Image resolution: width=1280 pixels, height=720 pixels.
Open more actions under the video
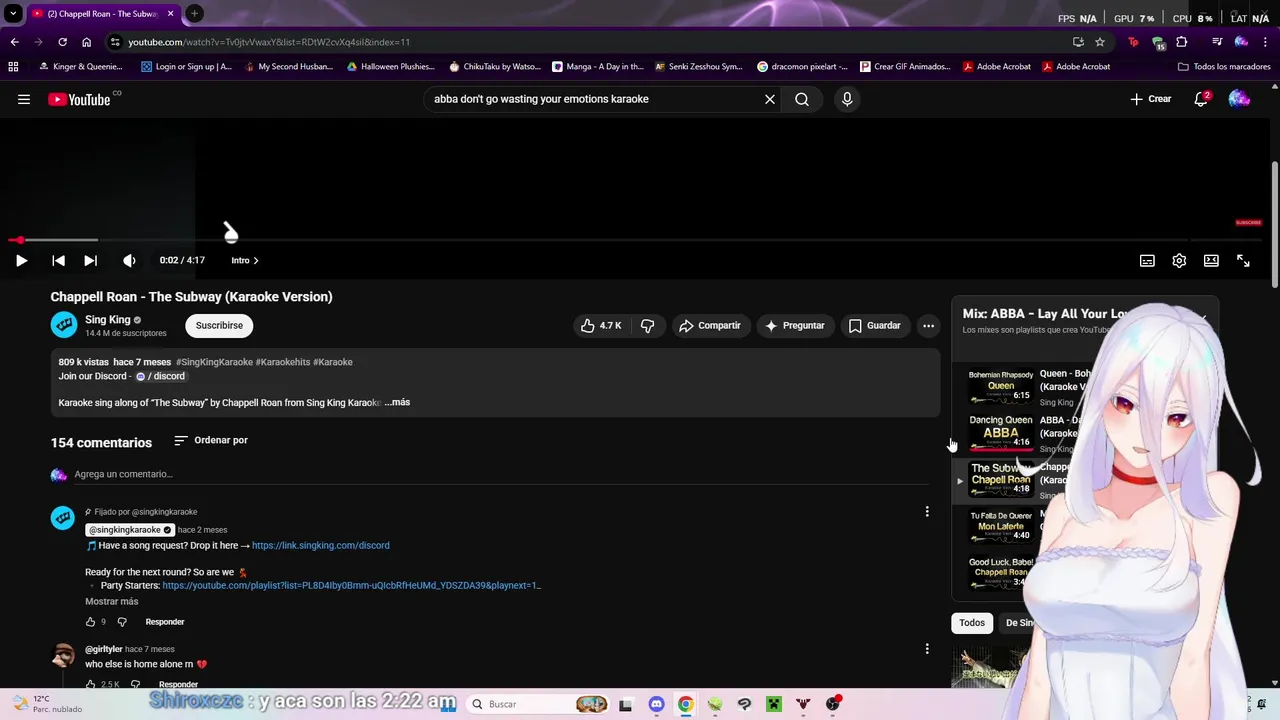coord(928,325)
